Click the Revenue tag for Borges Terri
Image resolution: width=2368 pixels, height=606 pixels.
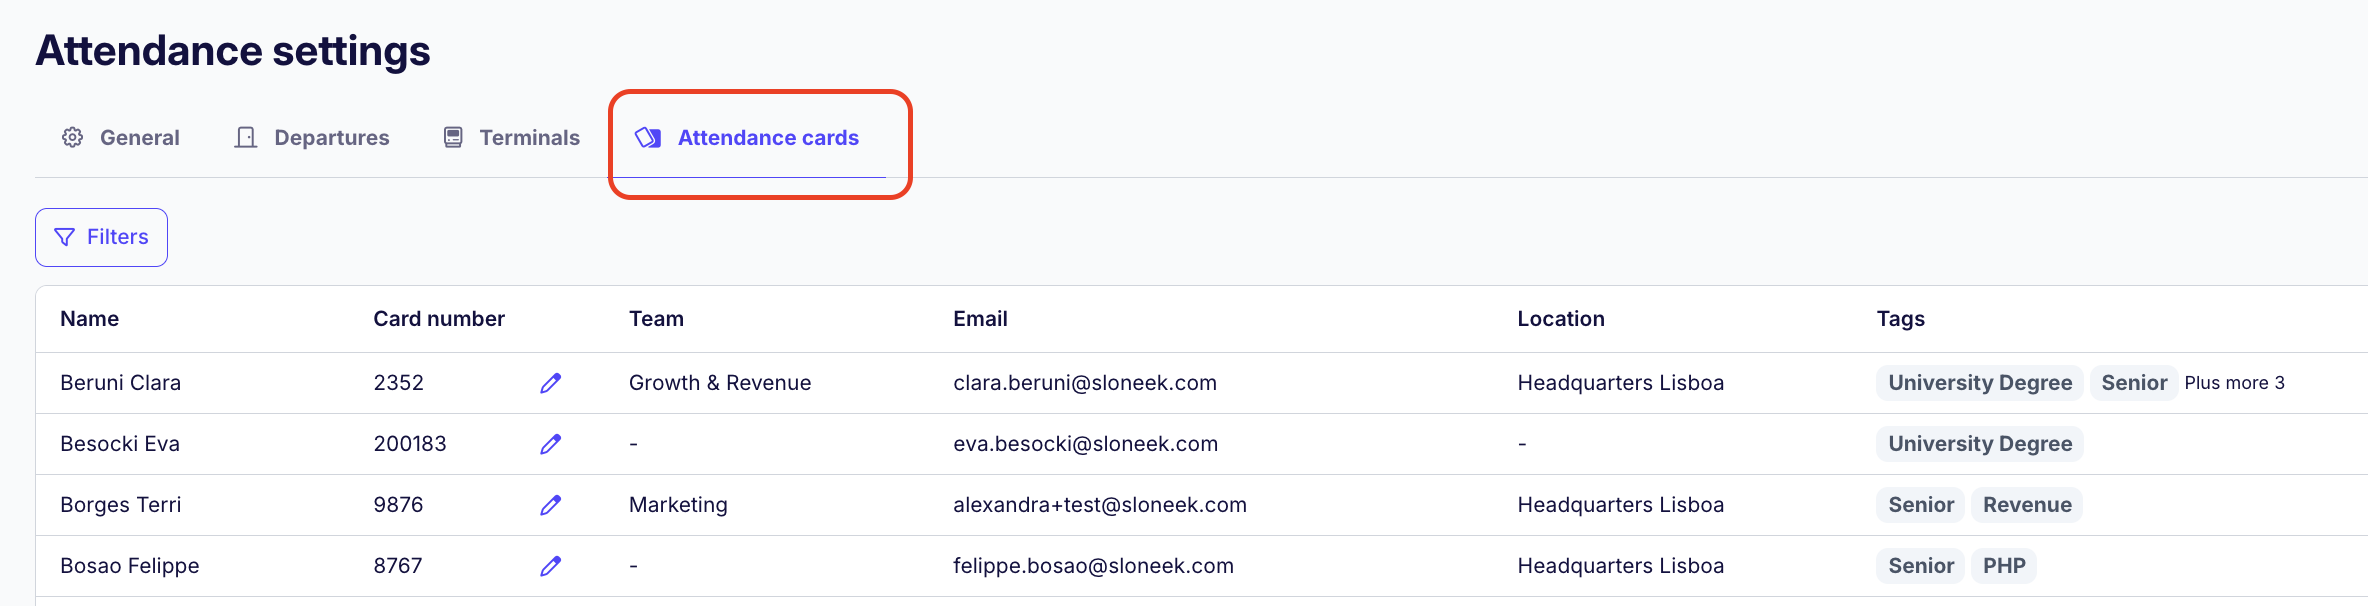pos(2027,505)
